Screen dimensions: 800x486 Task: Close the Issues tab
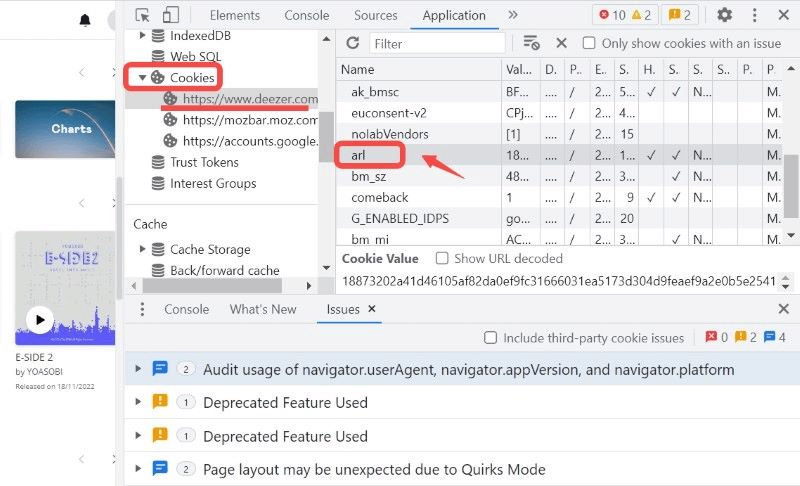pos(372,309)
